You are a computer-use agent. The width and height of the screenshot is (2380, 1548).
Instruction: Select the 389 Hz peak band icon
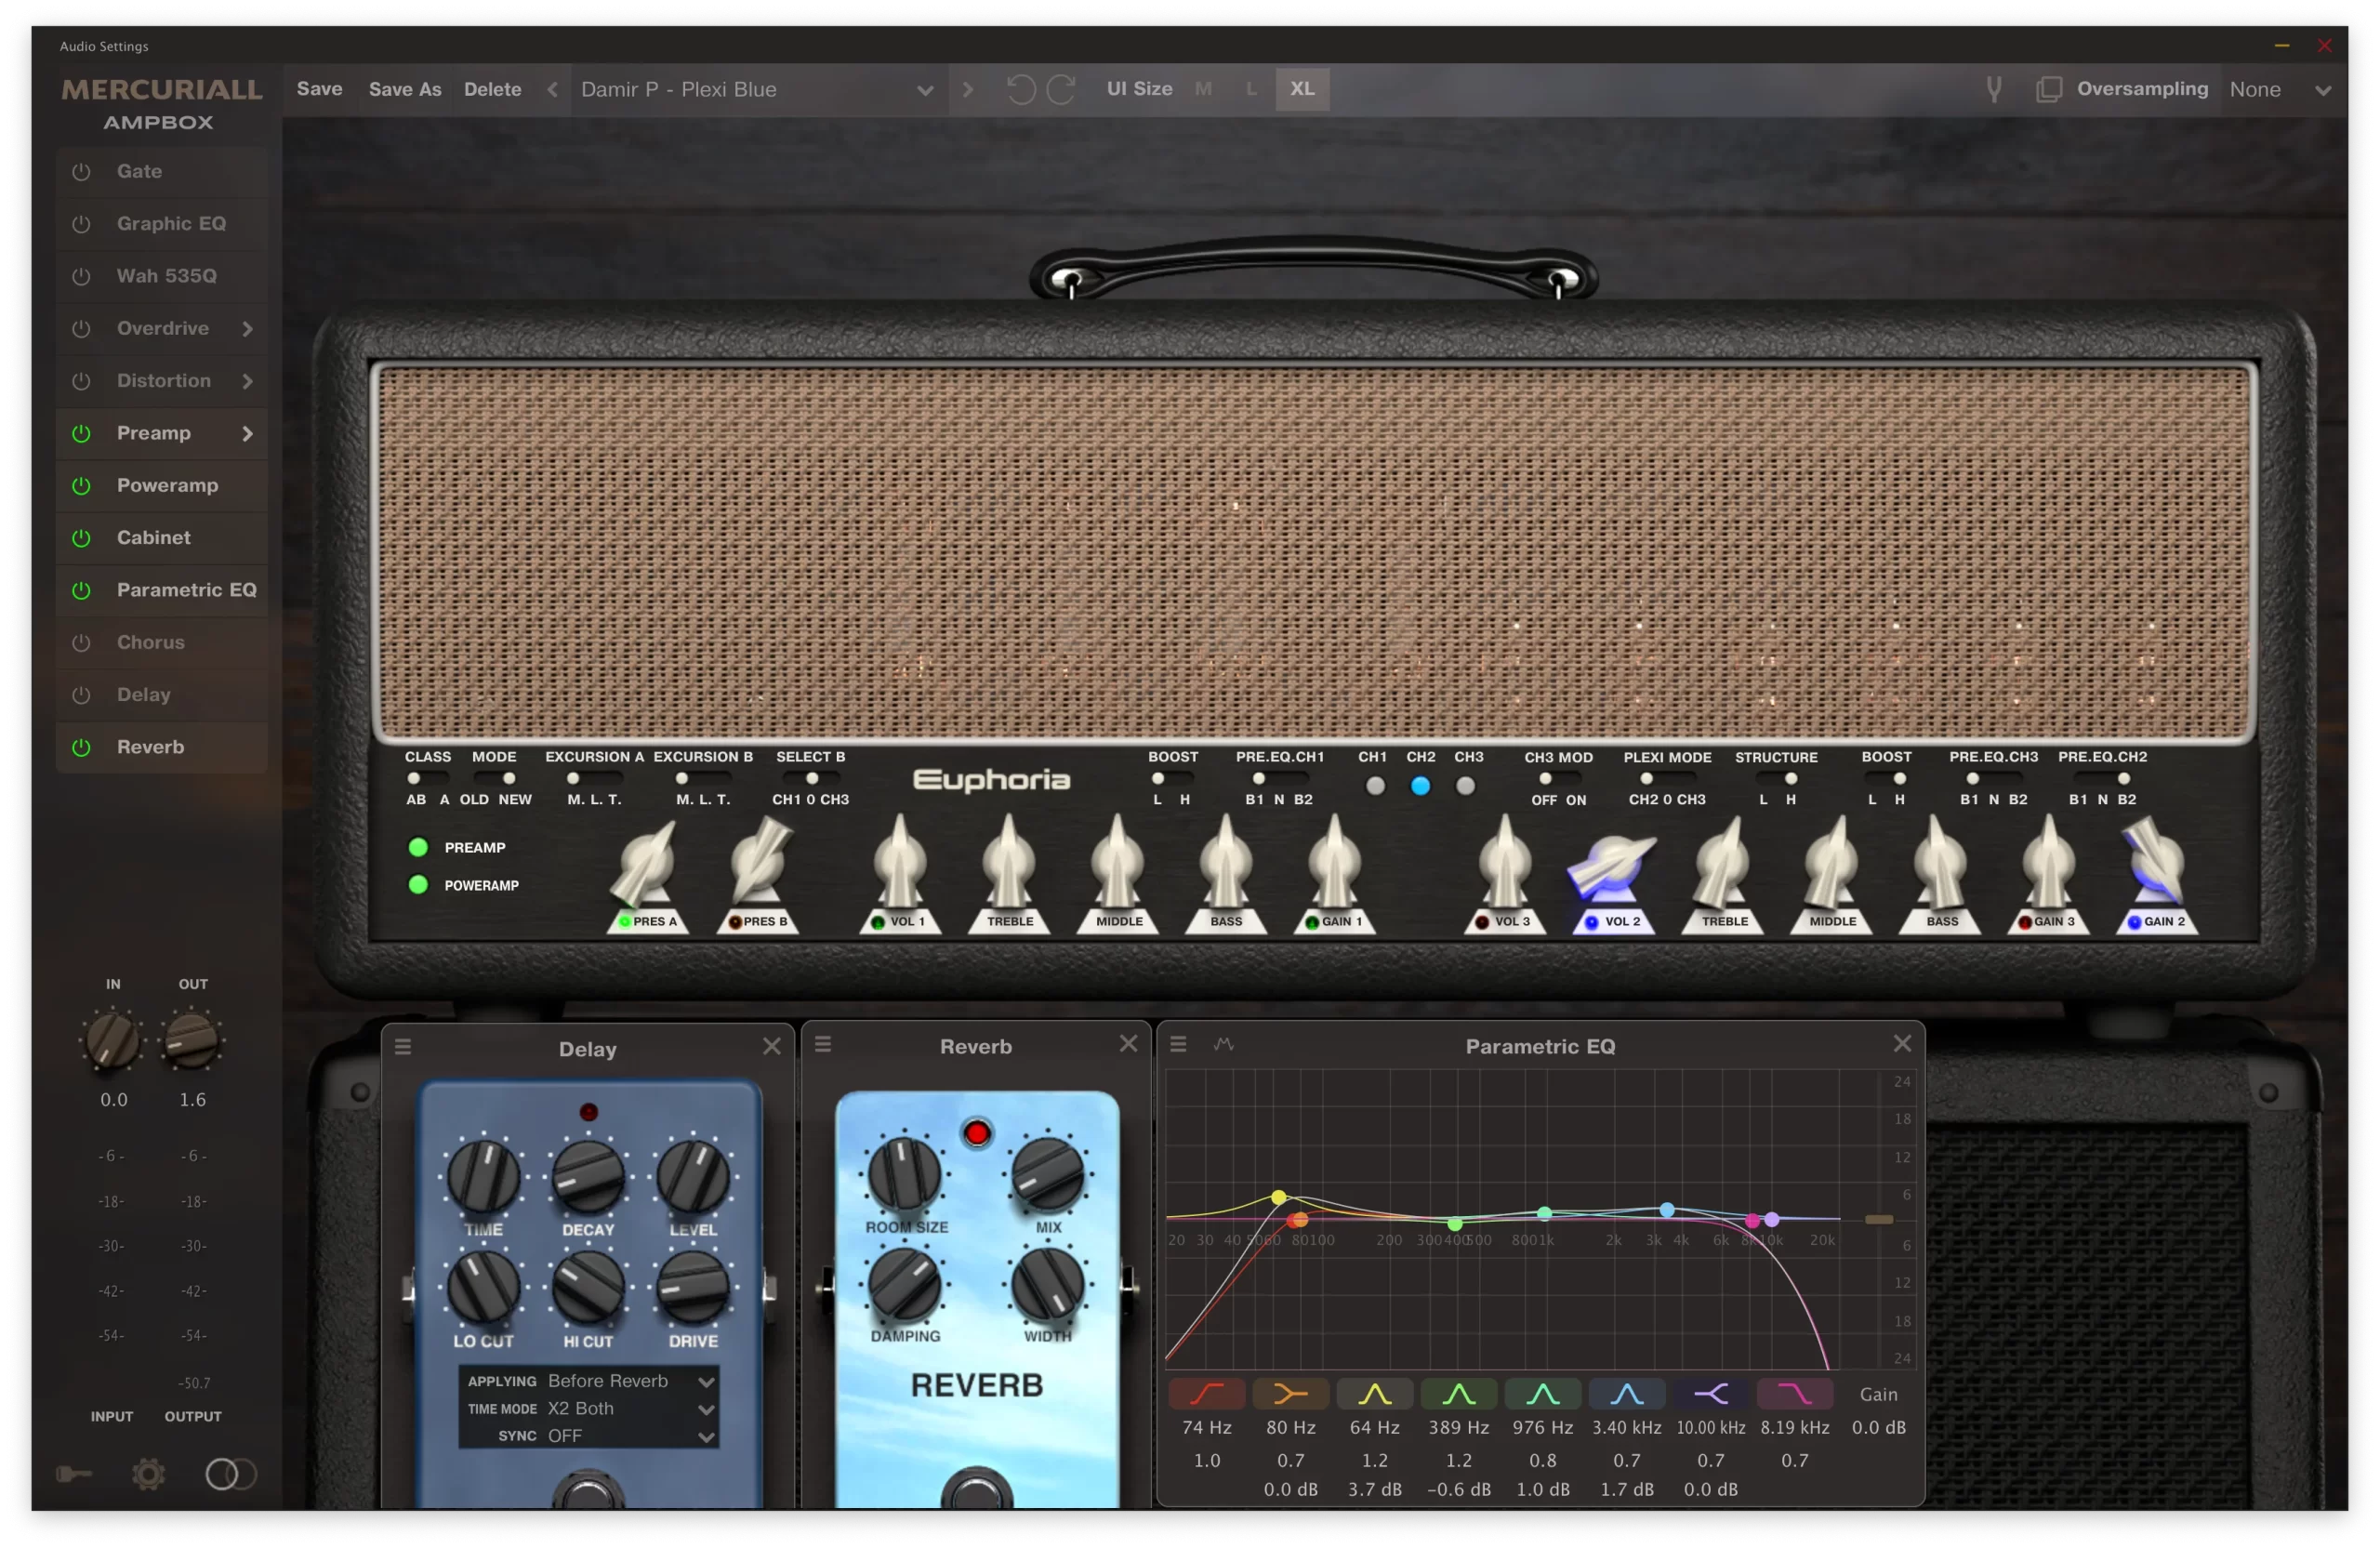coord(1459,1394)
